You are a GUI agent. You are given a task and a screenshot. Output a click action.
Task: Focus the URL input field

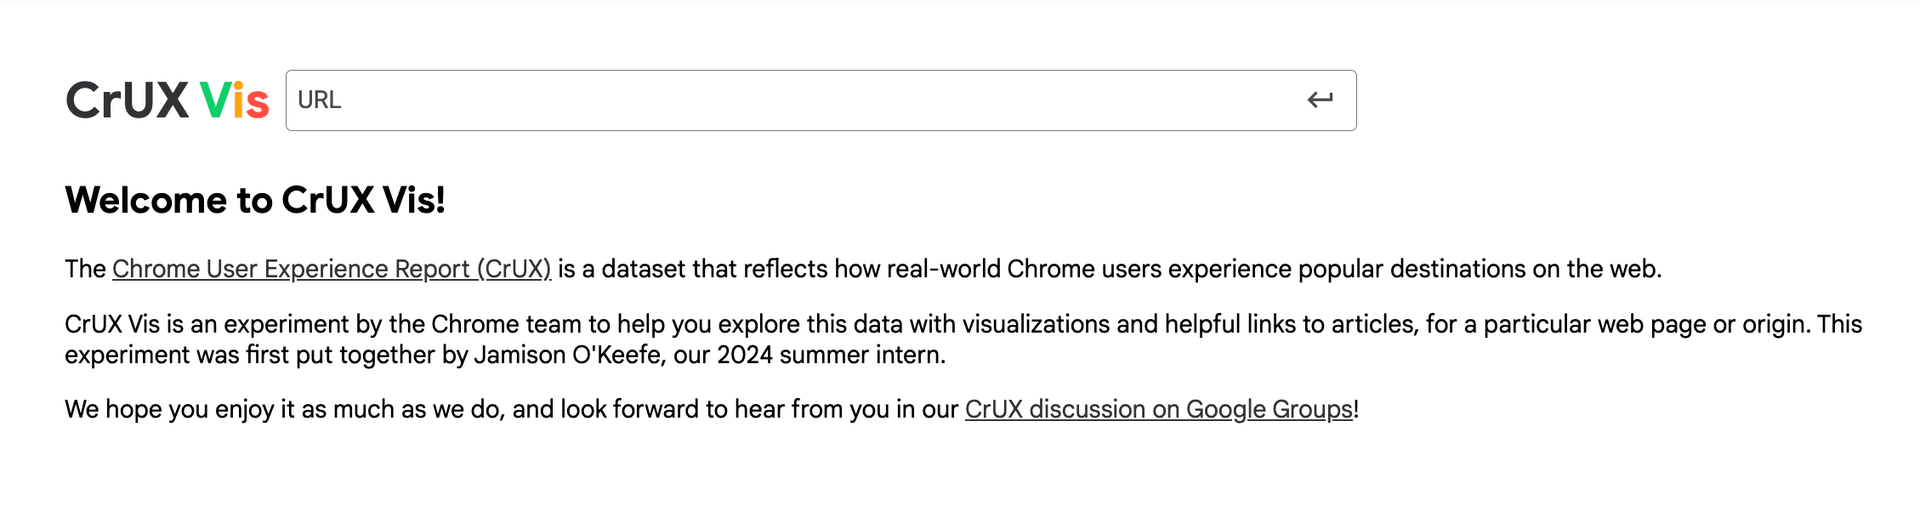click(x=790, y=100)
